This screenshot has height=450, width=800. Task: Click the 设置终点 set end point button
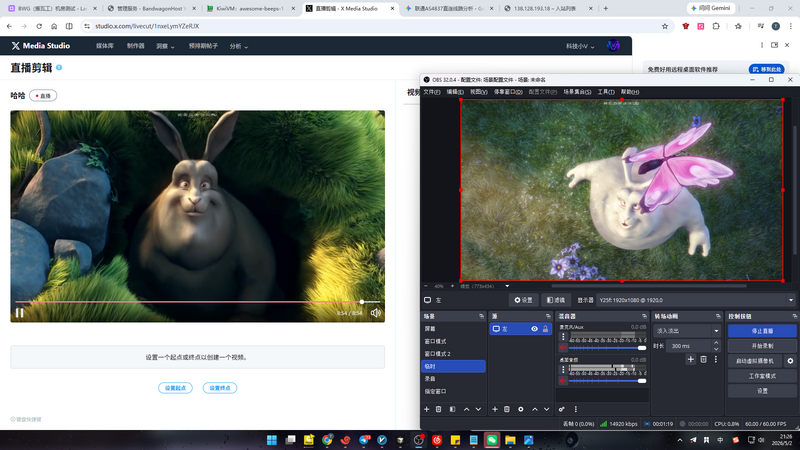coord(220,388)
